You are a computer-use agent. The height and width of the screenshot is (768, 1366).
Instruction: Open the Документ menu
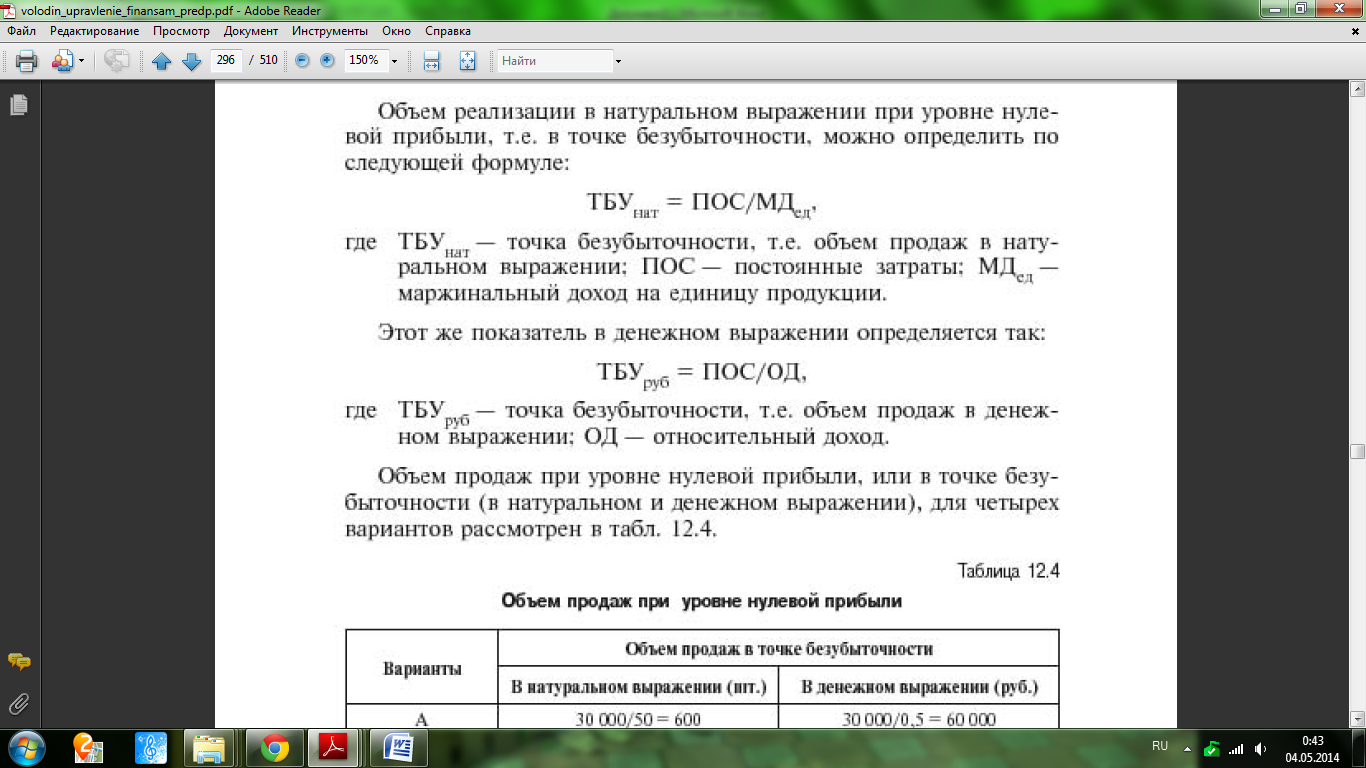pyautogui.click(x=251, y=31)
